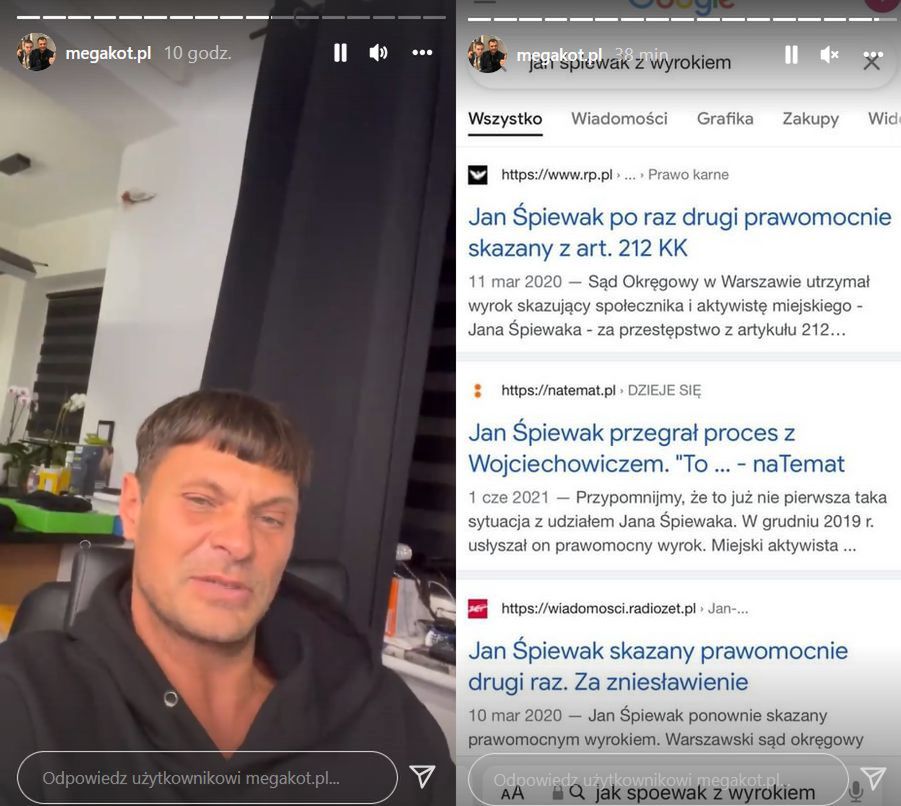Pause the right megakot.pl story
Image resolution: width=901 pixels, height=806 pixels.
click(791, 55)
